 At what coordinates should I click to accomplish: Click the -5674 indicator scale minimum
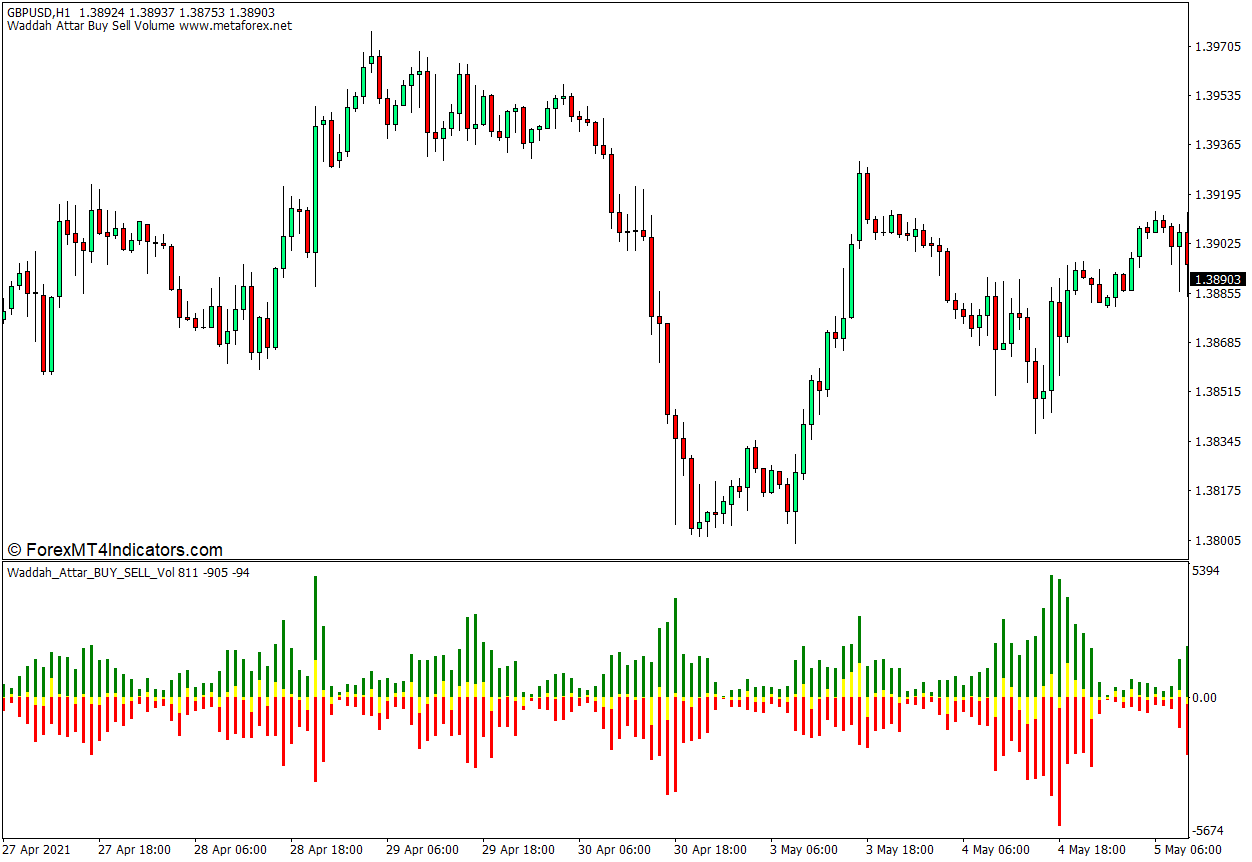click(1208, 830)
